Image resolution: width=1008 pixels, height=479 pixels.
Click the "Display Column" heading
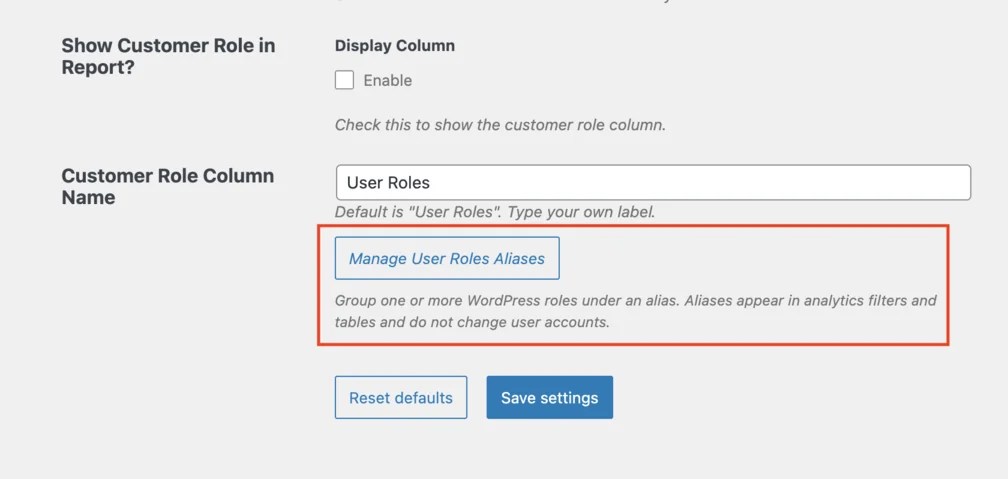[394, 46]
